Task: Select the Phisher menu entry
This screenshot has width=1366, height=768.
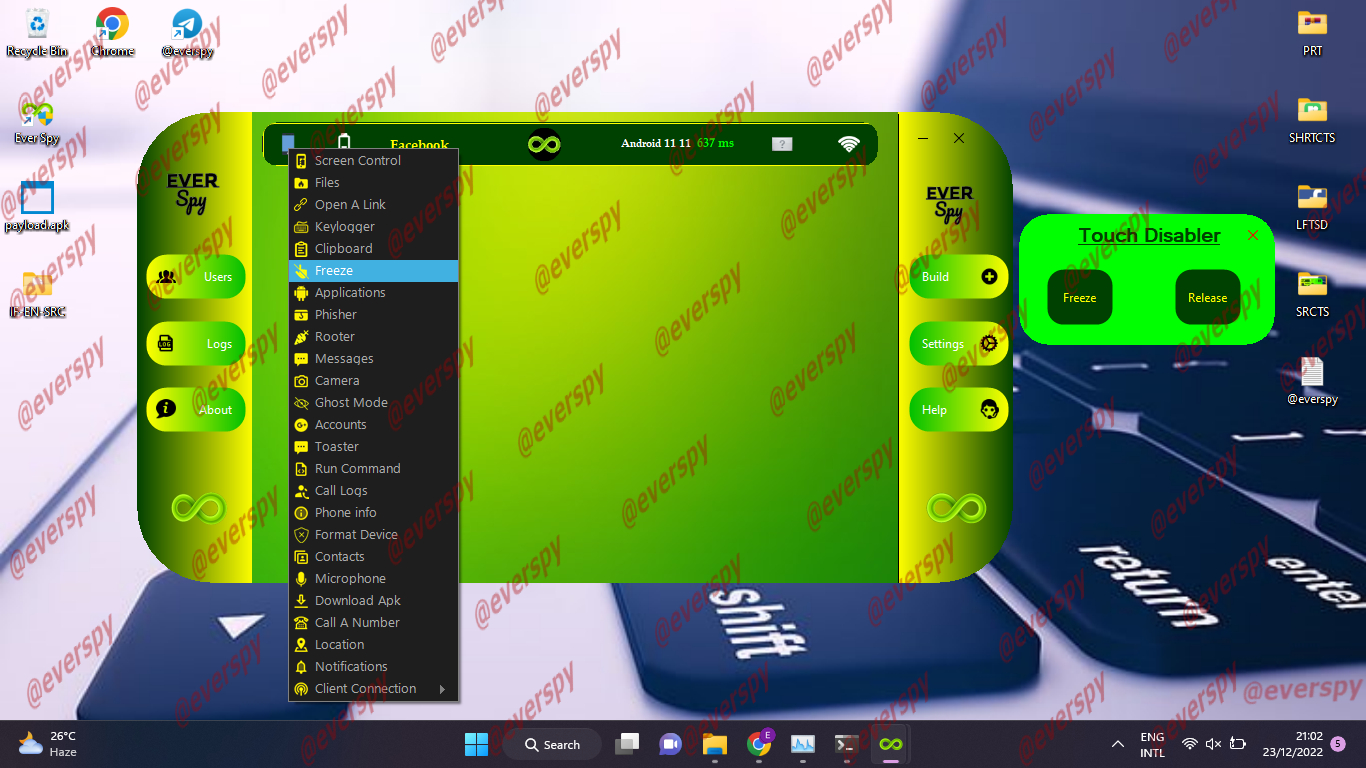Action: [x=373, y=315]
